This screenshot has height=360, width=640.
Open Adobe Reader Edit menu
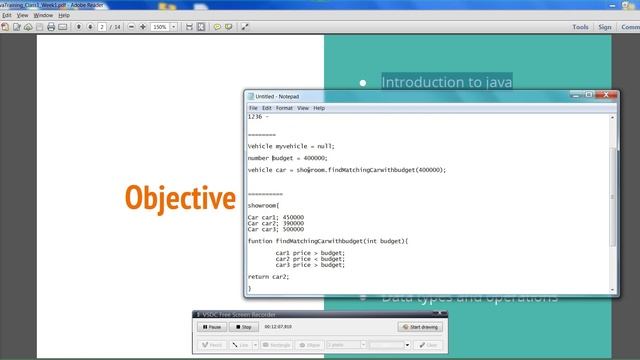[x=7, y=15]
